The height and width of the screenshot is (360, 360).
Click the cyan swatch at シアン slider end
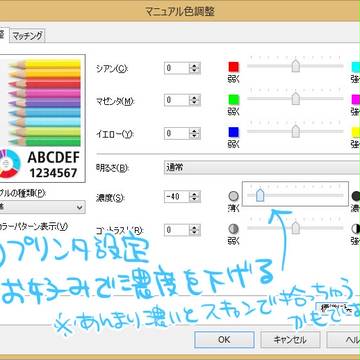[356, 67]
